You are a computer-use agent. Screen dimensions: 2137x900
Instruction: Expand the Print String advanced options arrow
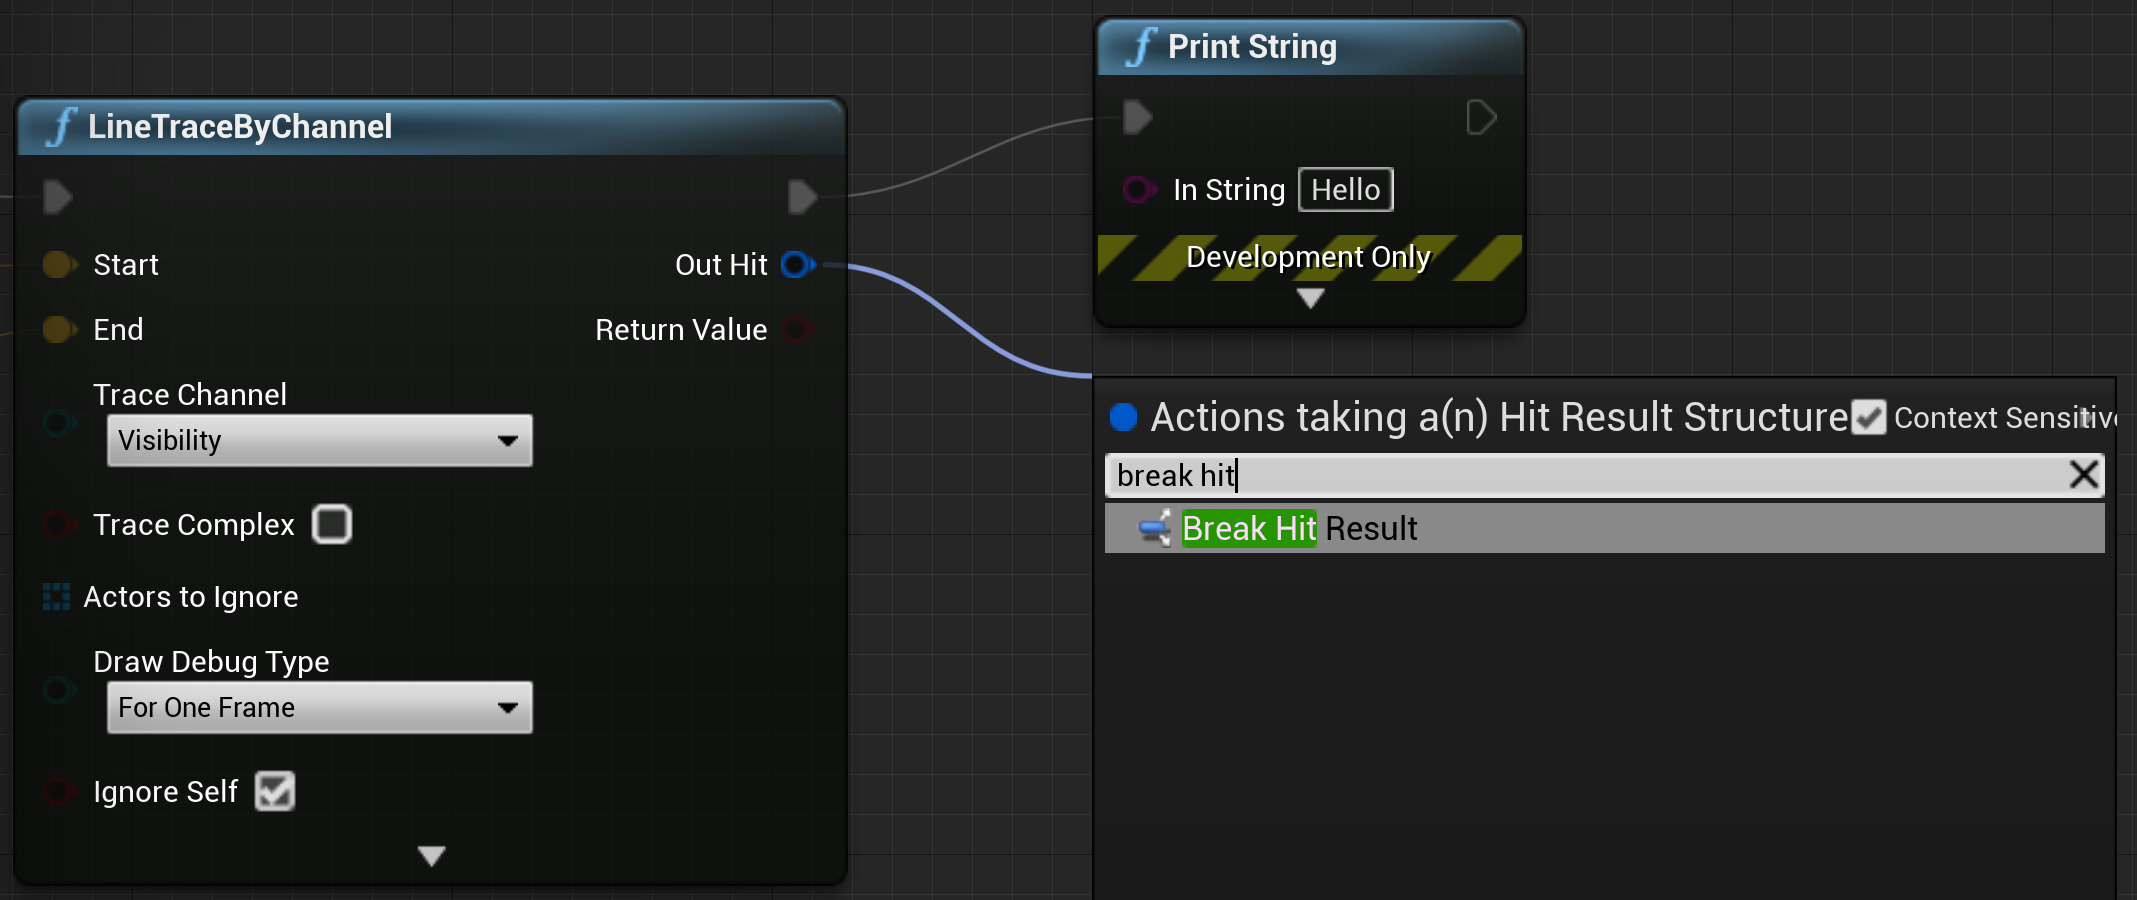[x=1310, y=298]
